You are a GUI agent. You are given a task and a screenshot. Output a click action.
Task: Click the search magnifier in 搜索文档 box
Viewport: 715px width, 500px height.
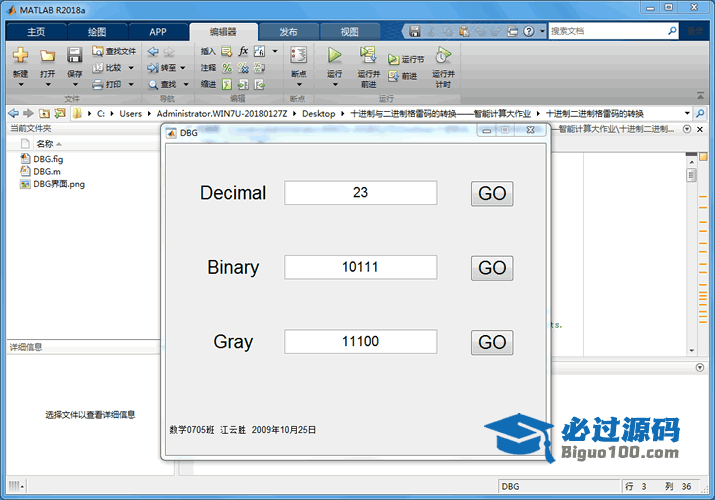(x=672, y=31)
